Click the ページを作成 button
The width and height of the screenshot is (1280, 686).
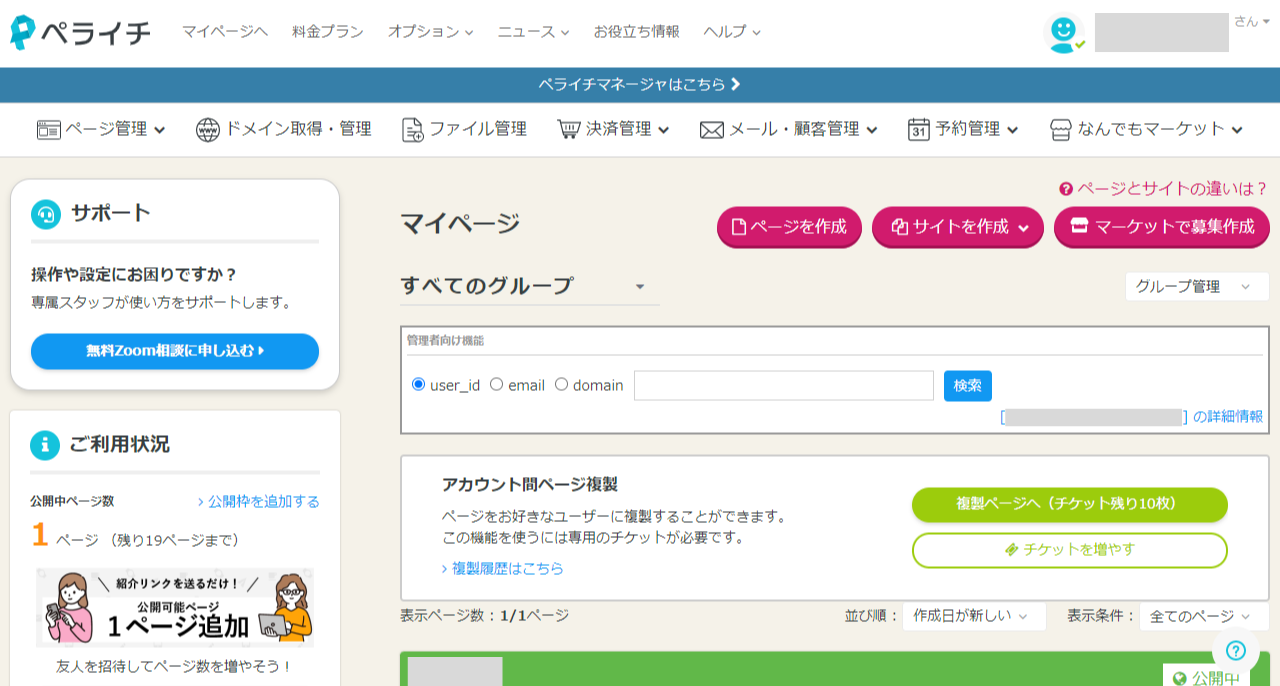pyautogui.click(x=789, y=227)
